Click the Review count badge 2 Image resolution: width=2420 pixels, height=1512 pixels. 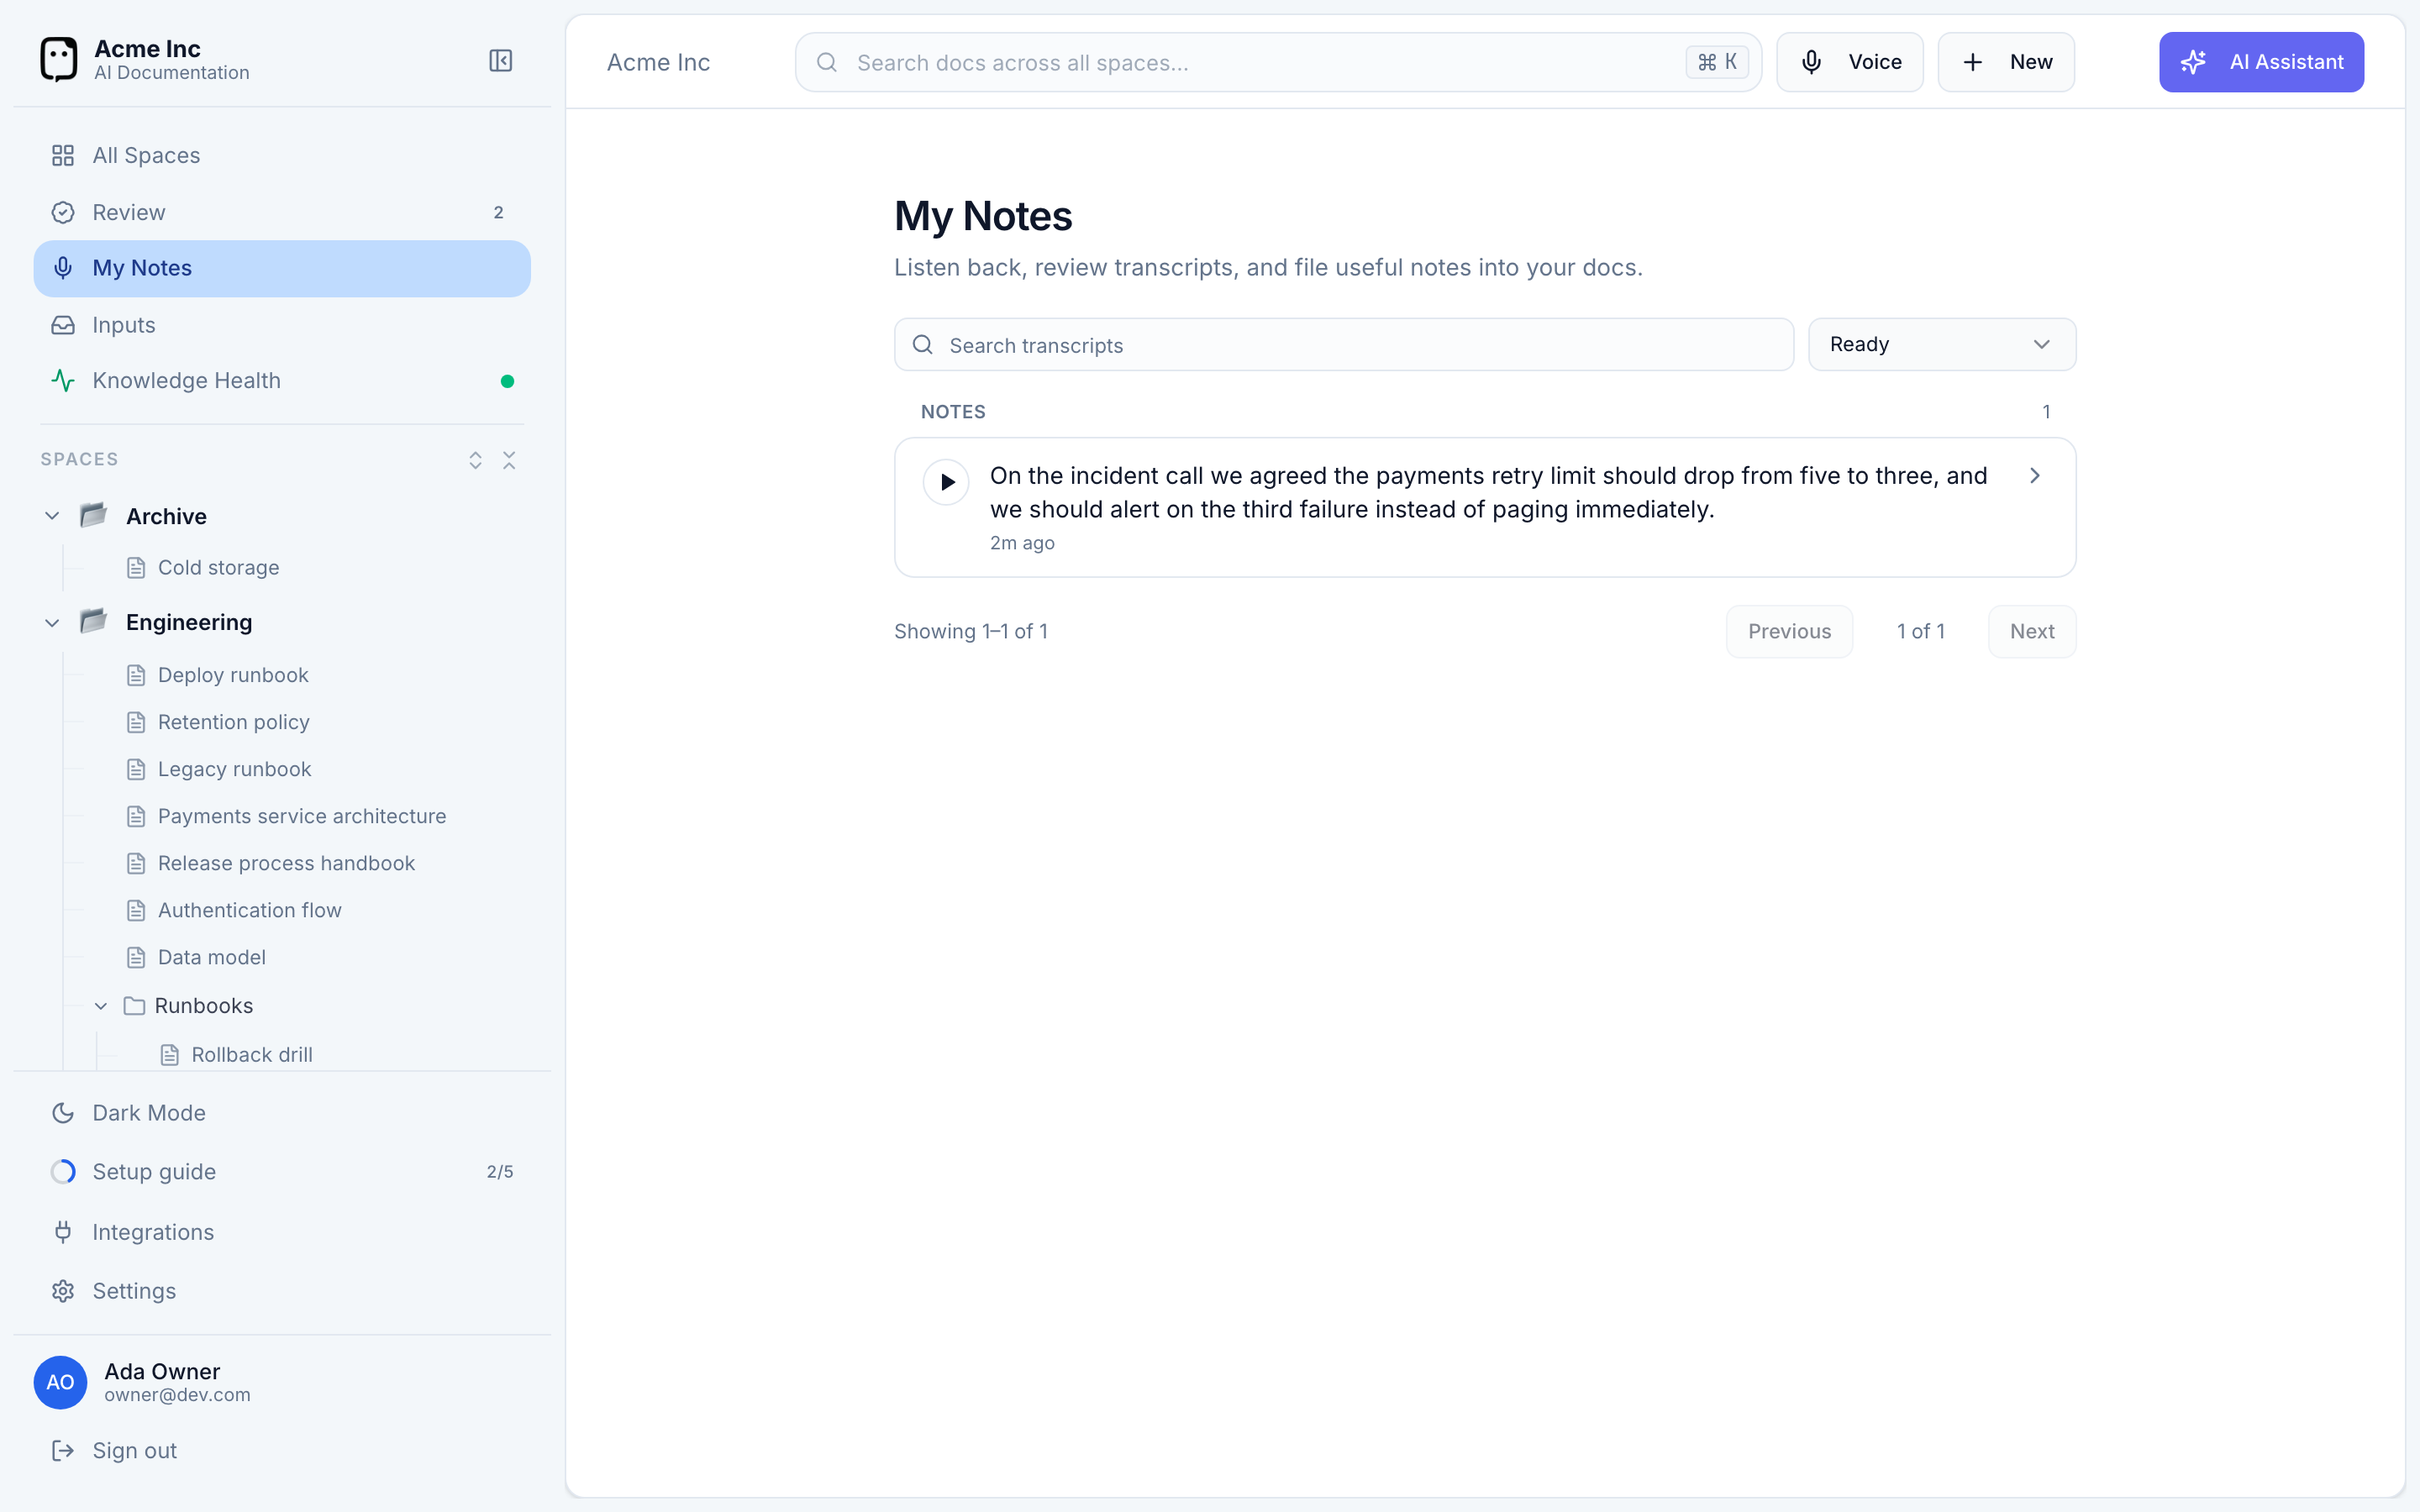click(x=498, y=212)
